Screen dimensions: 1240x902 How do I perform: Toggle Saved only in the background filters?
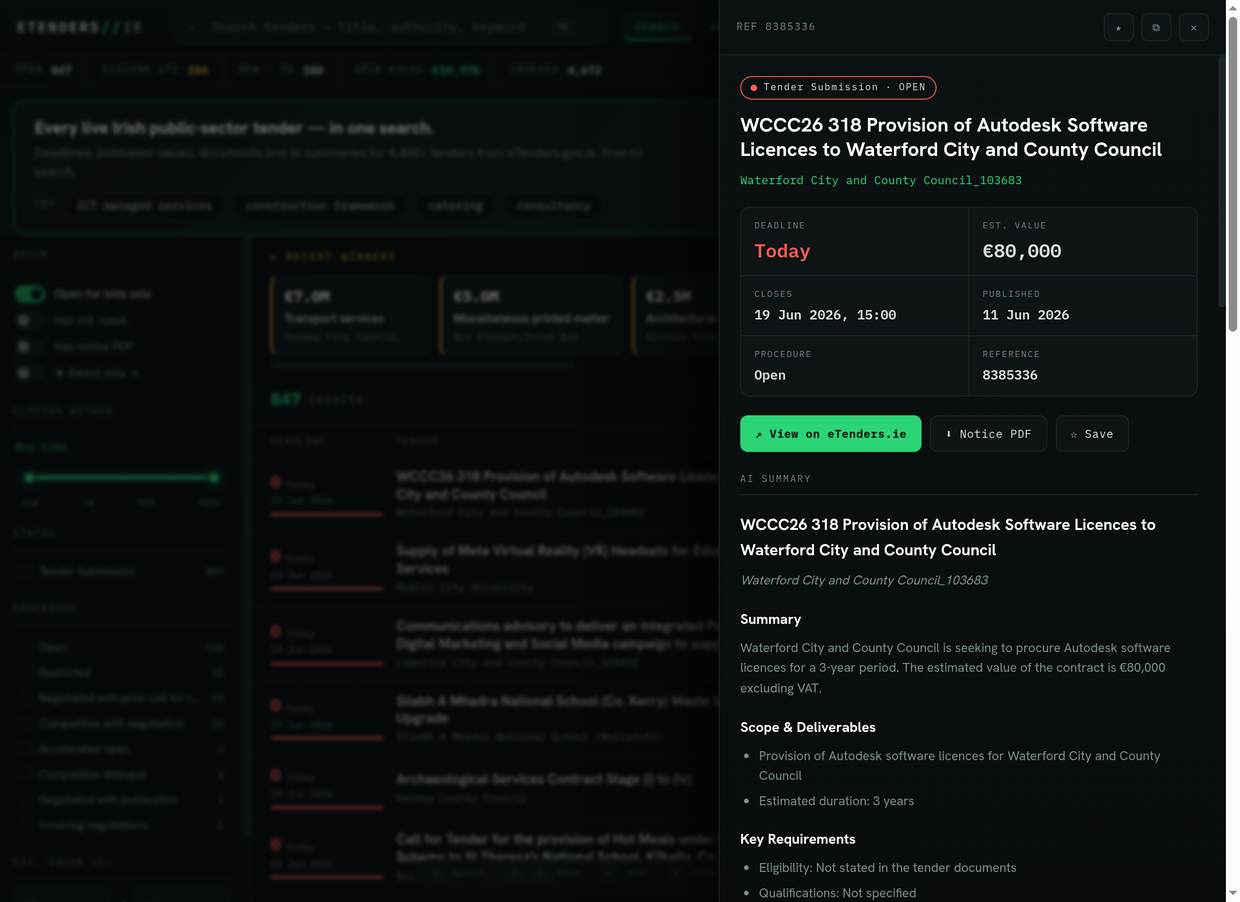coord(30,373)
